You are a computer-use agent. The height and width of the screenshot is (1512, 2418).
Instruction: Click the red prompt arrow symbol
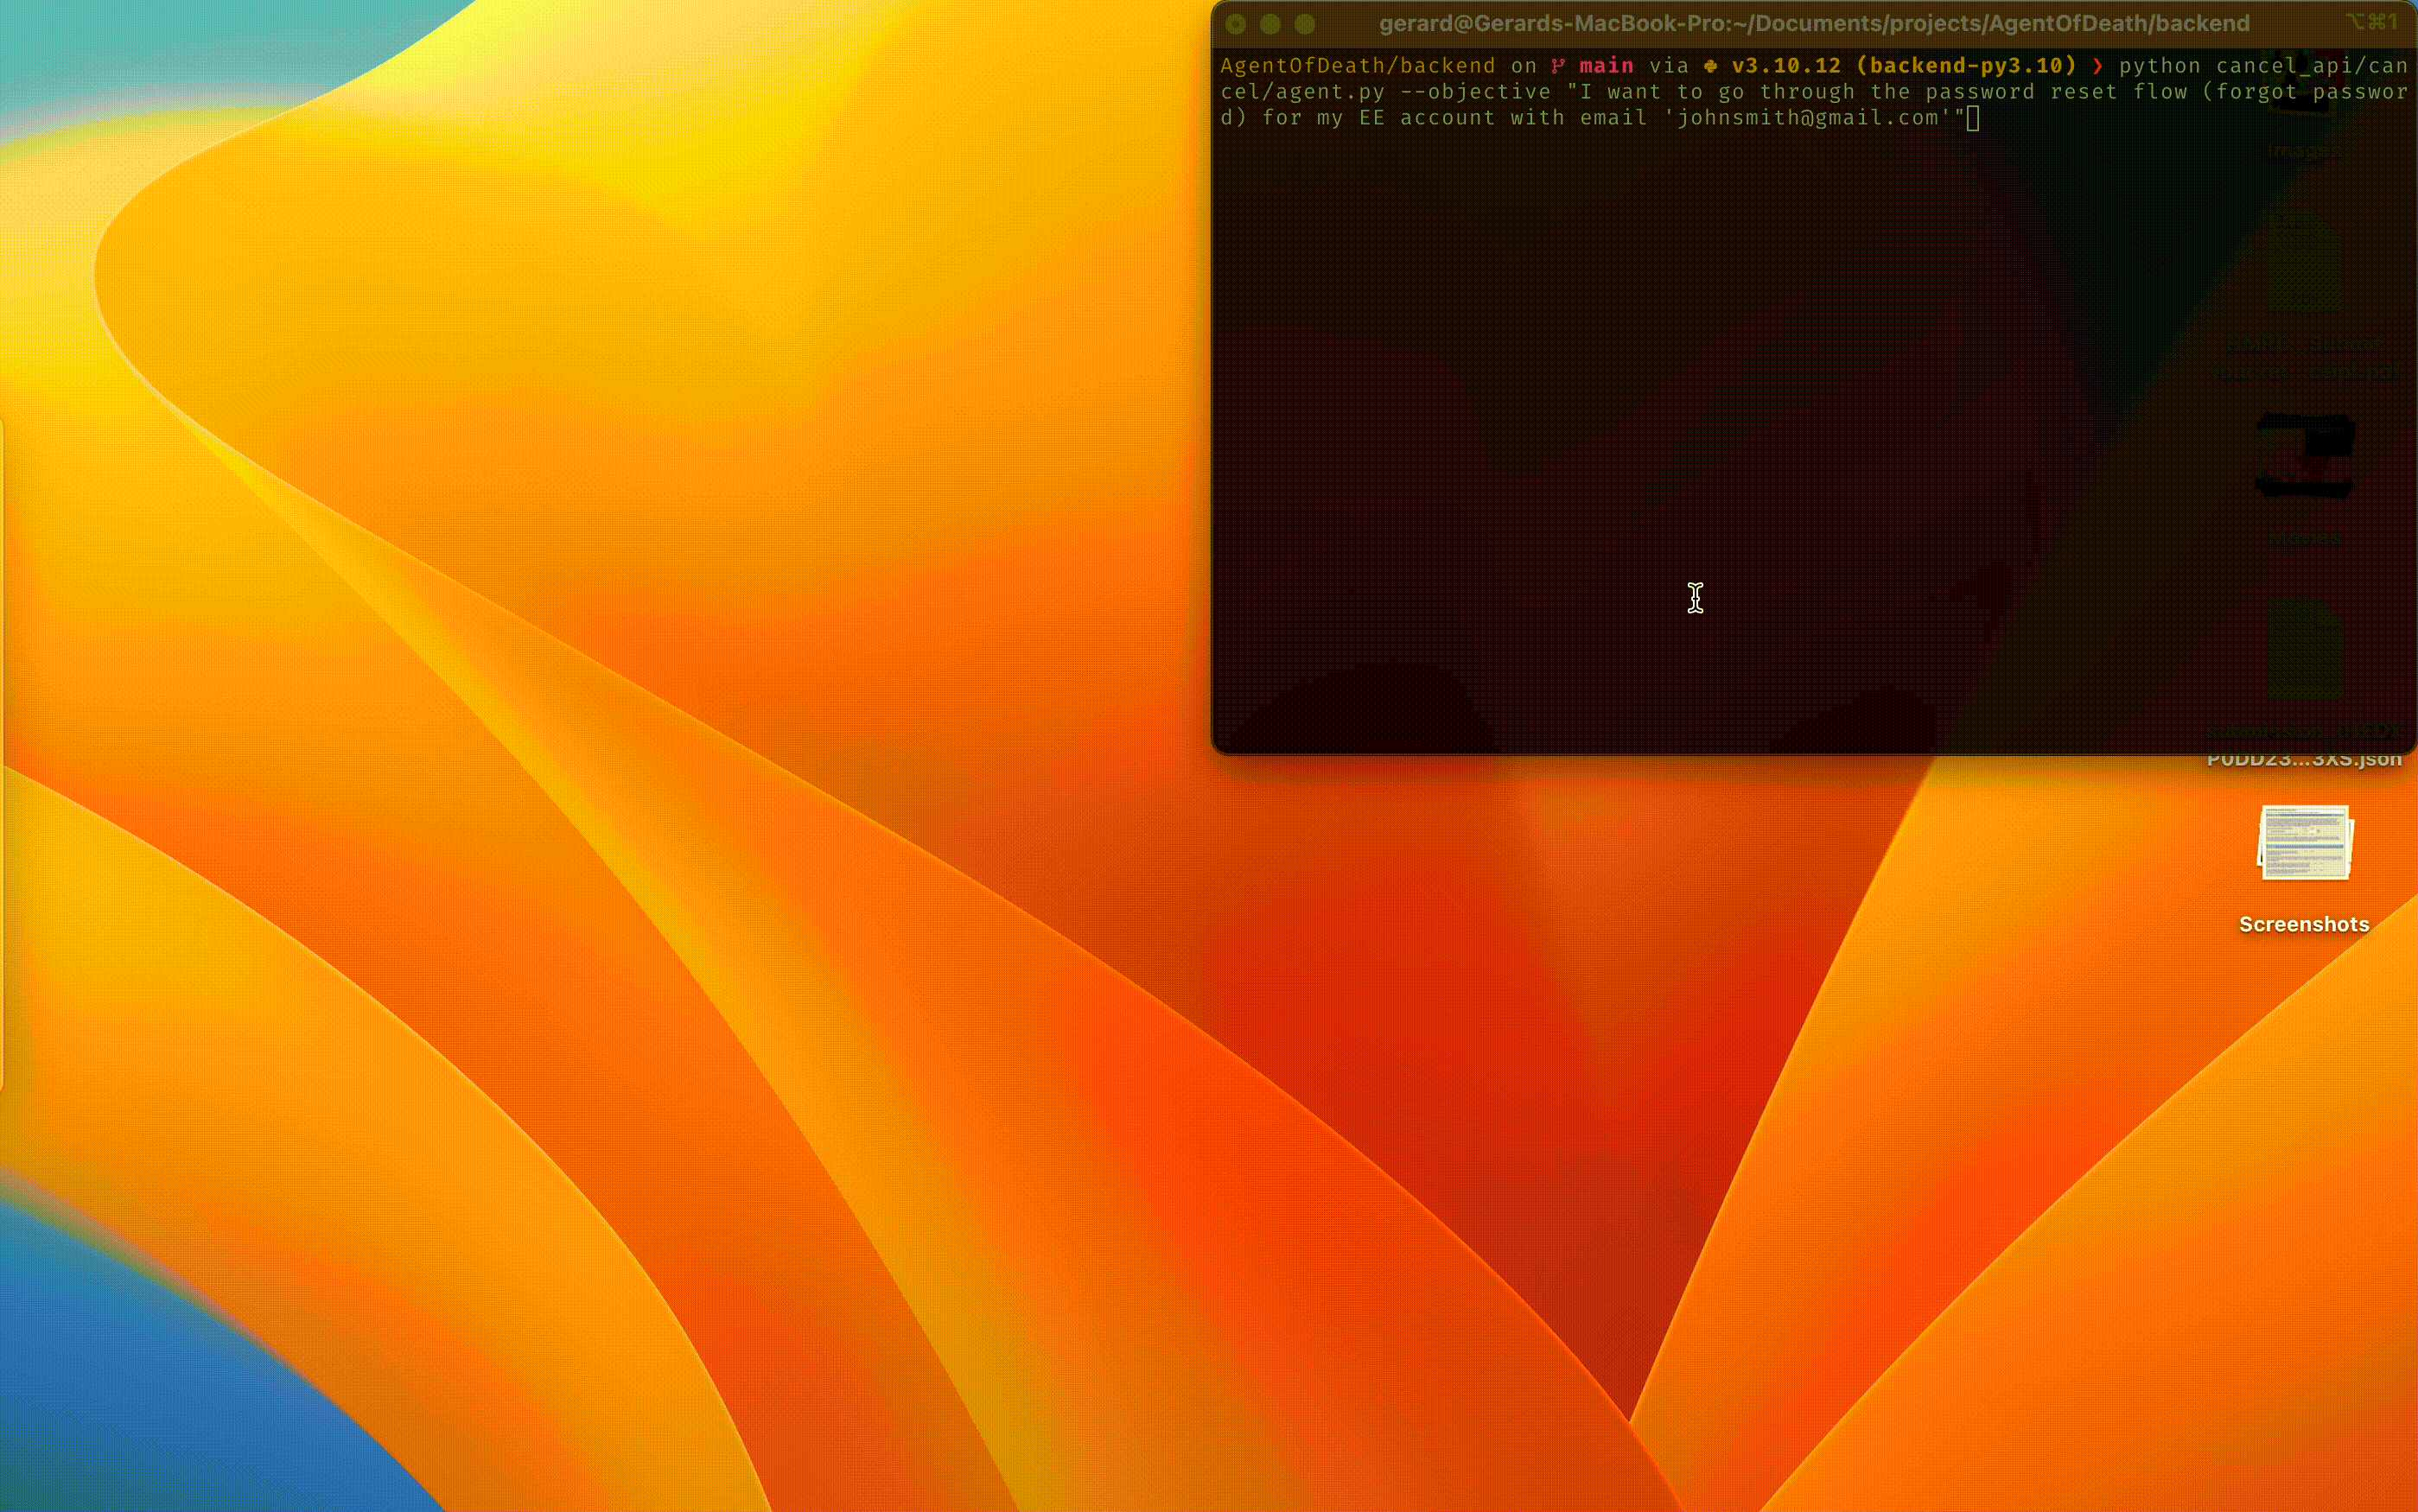(x=2097, y=66)
